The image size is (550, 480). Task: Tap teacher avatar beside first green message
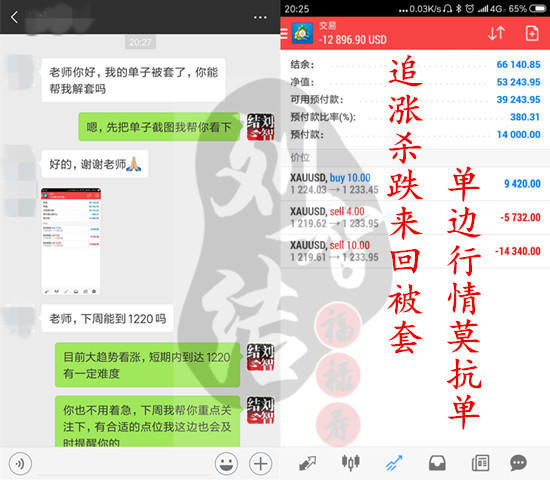[260, 127]
